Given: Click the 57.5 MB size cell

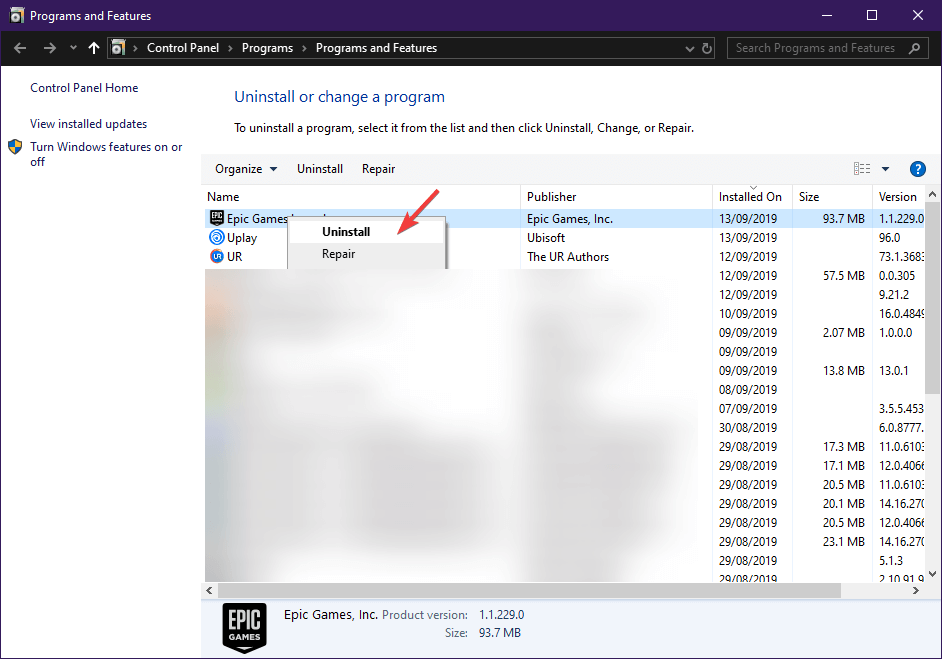Looking at the screenshot, I should click(x=843, y=276).
